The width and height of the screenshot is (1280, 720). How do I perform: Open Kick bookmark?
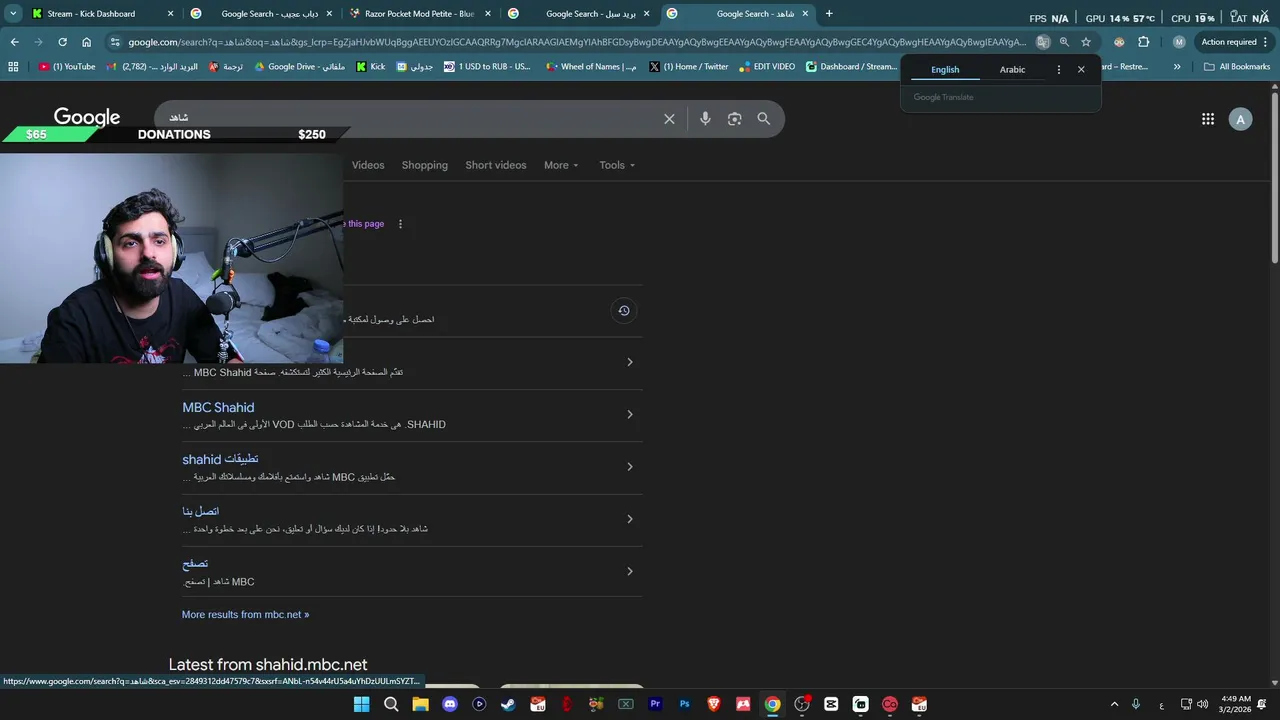pyautogui.click(x=370, y=67)
